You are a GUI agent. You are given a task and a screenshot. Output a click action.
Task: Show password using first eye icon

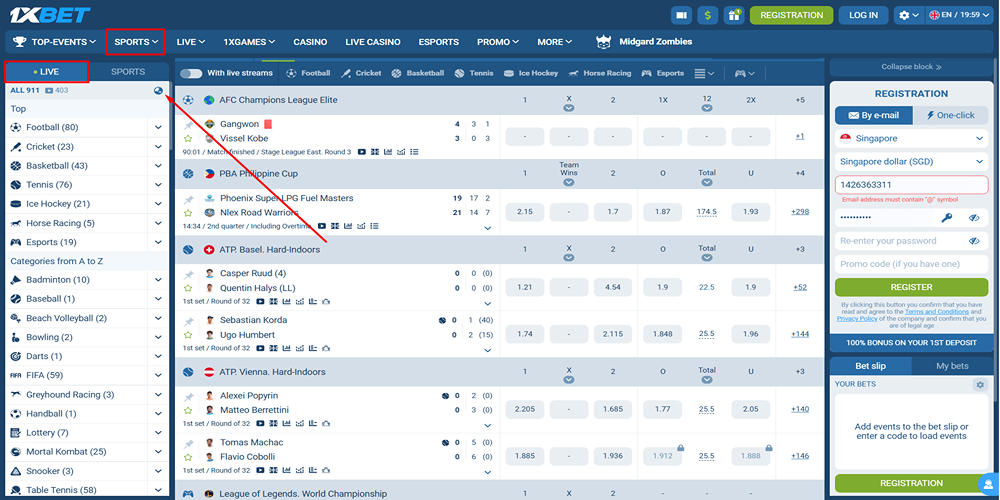[x=974, y=217]
